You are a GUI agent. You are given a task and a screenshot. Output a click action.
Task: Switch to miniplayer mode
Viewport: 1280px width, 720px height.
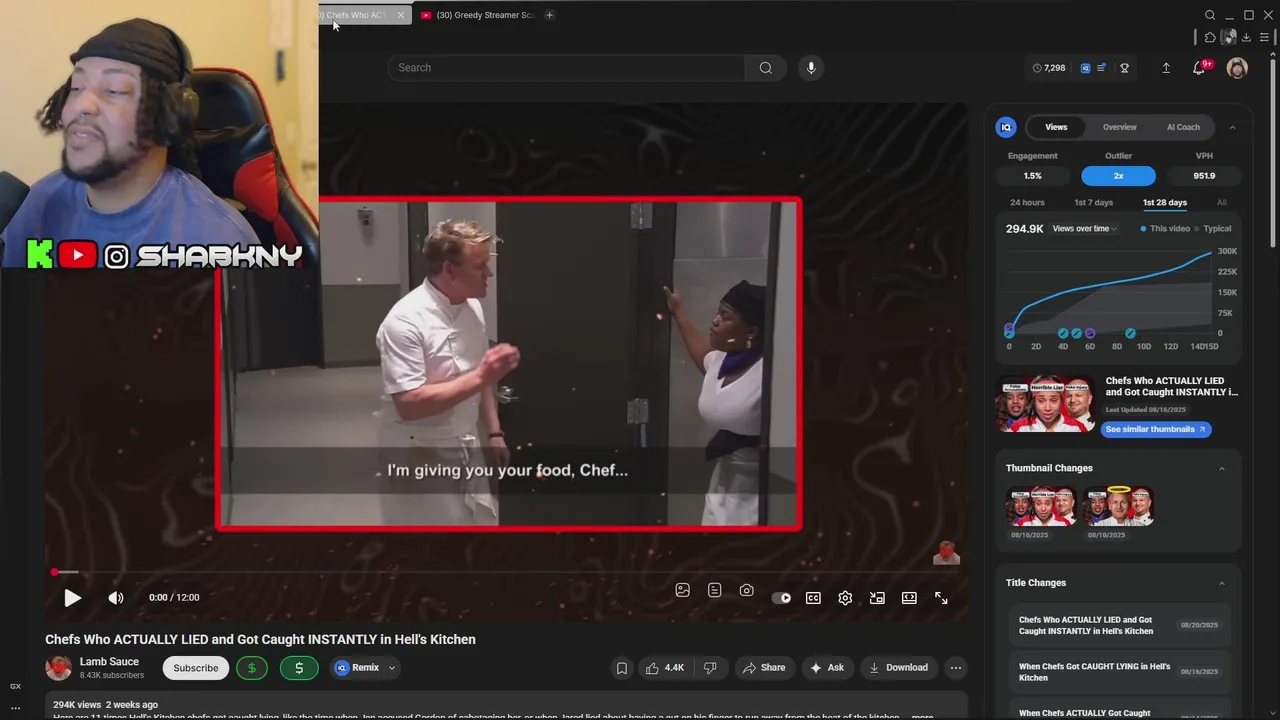click(877, 598)
